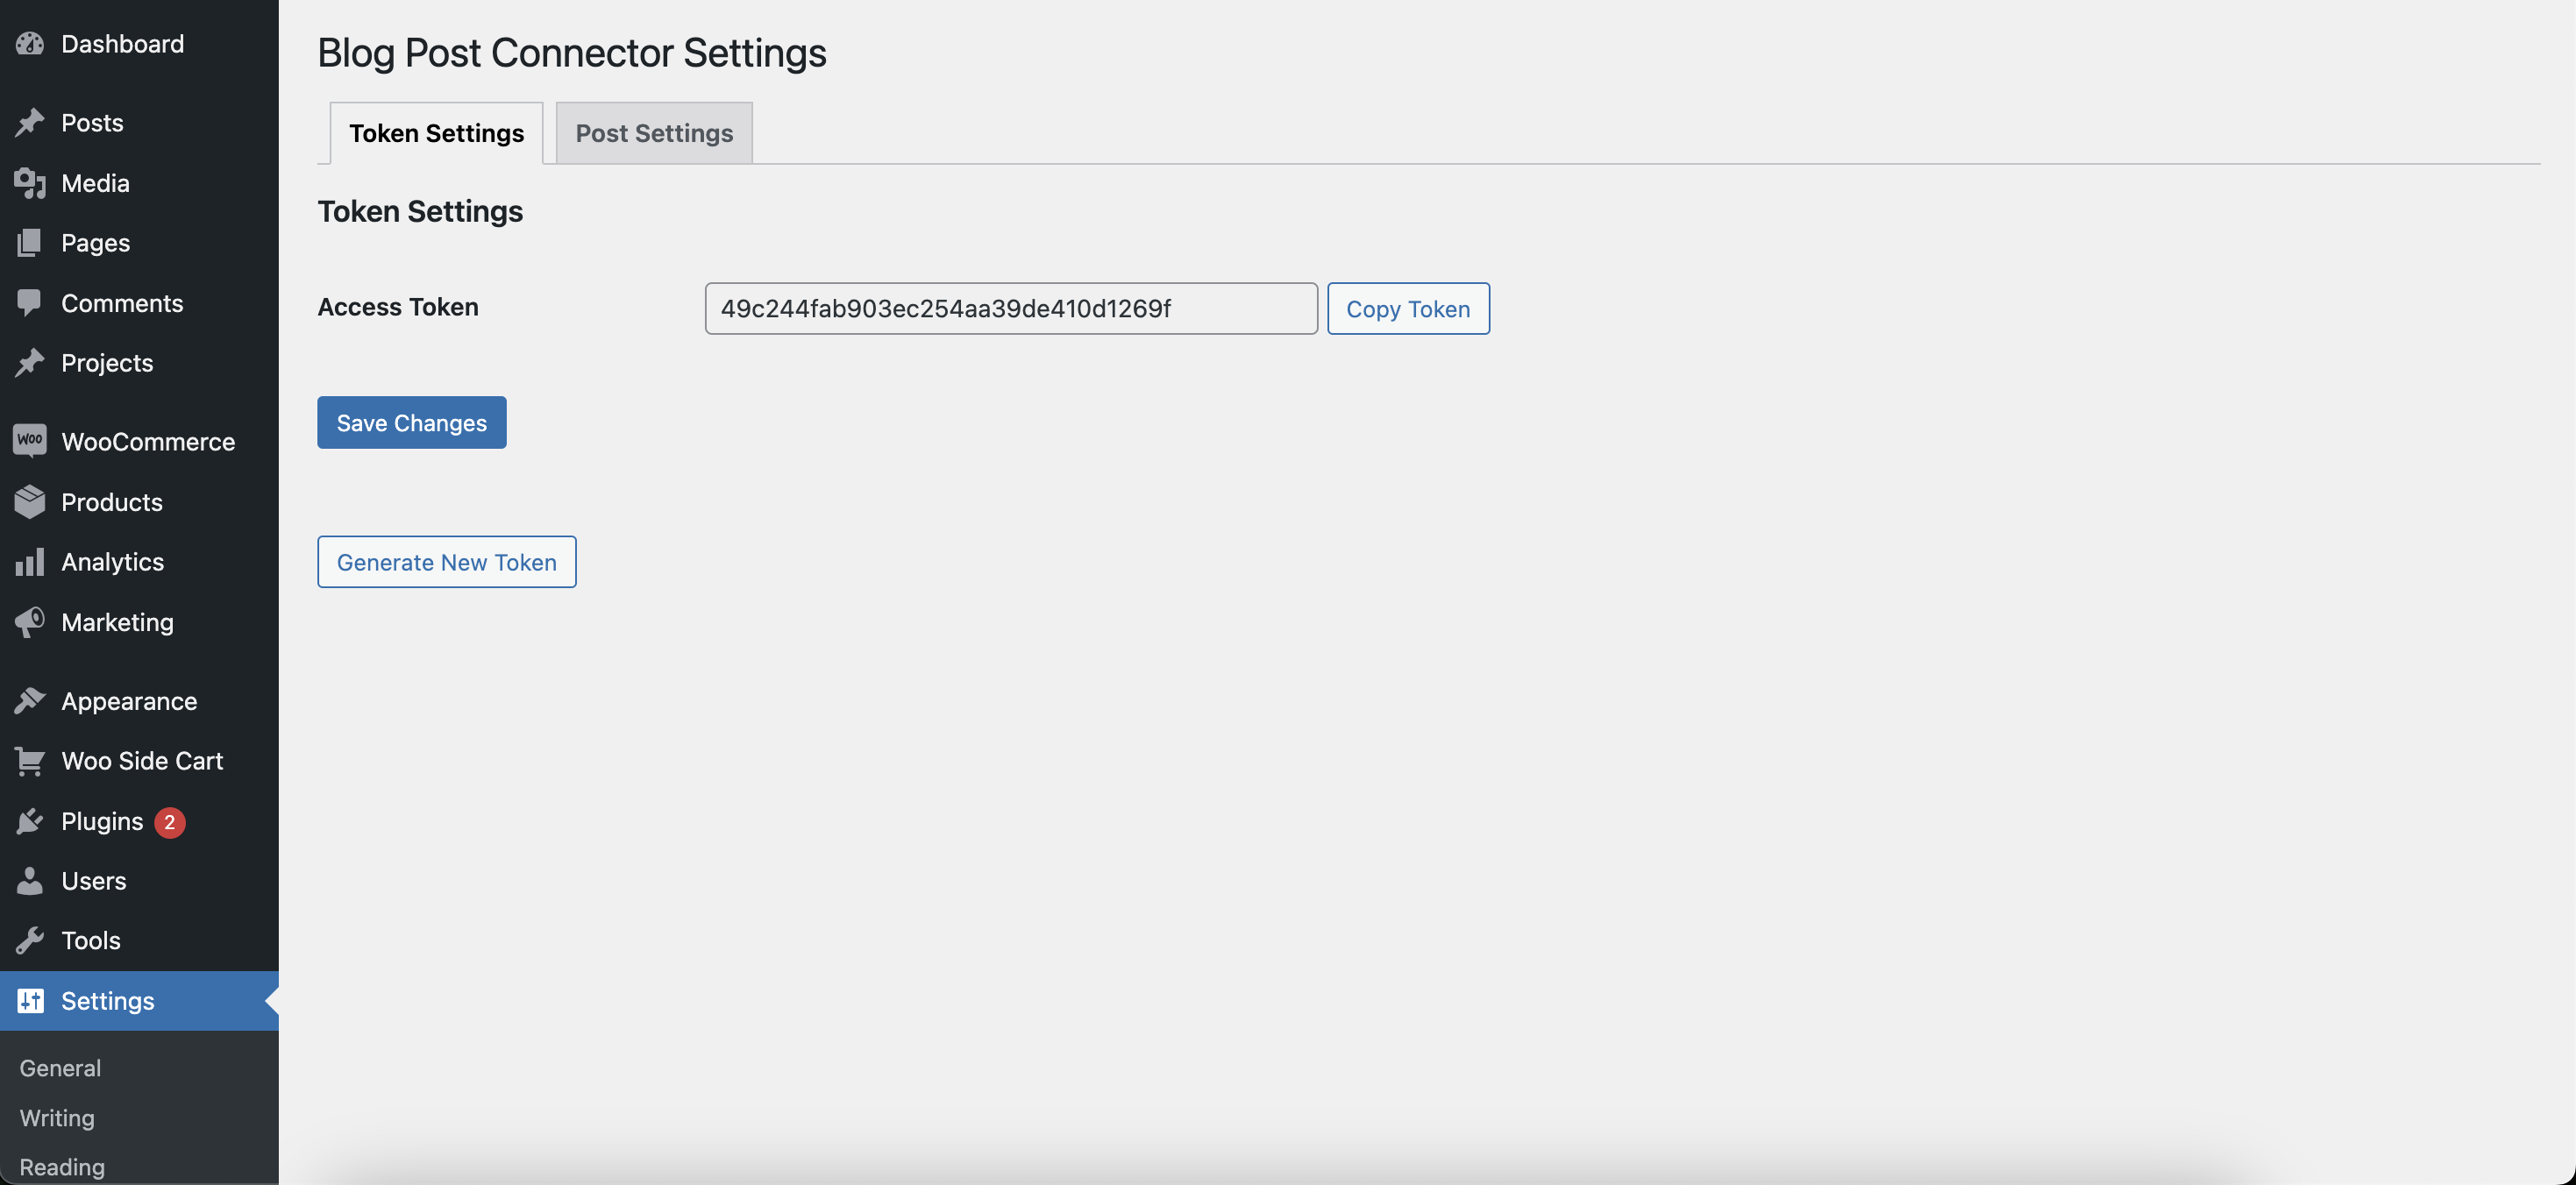Screen dimensions: 2576x1185
Task: Click the Pages icon in sidebar
Action: 30,242
